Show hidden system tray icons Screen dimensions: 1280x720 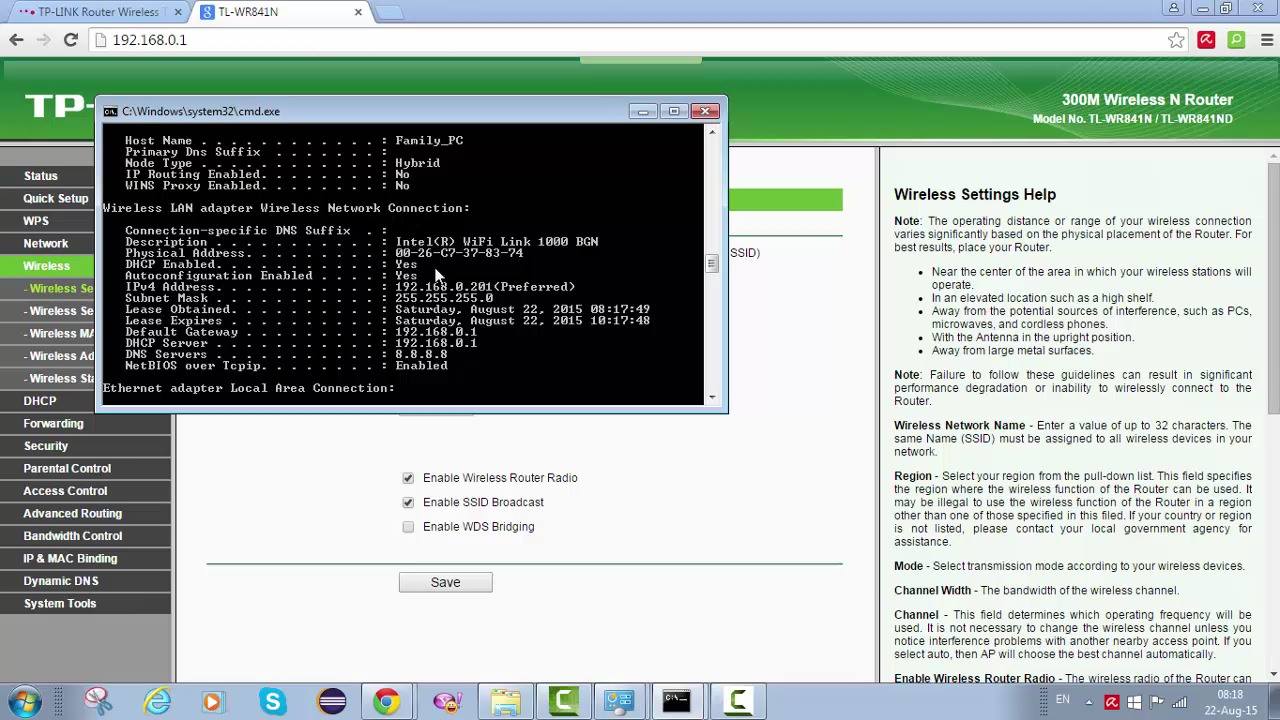[x=1089, y=702]
